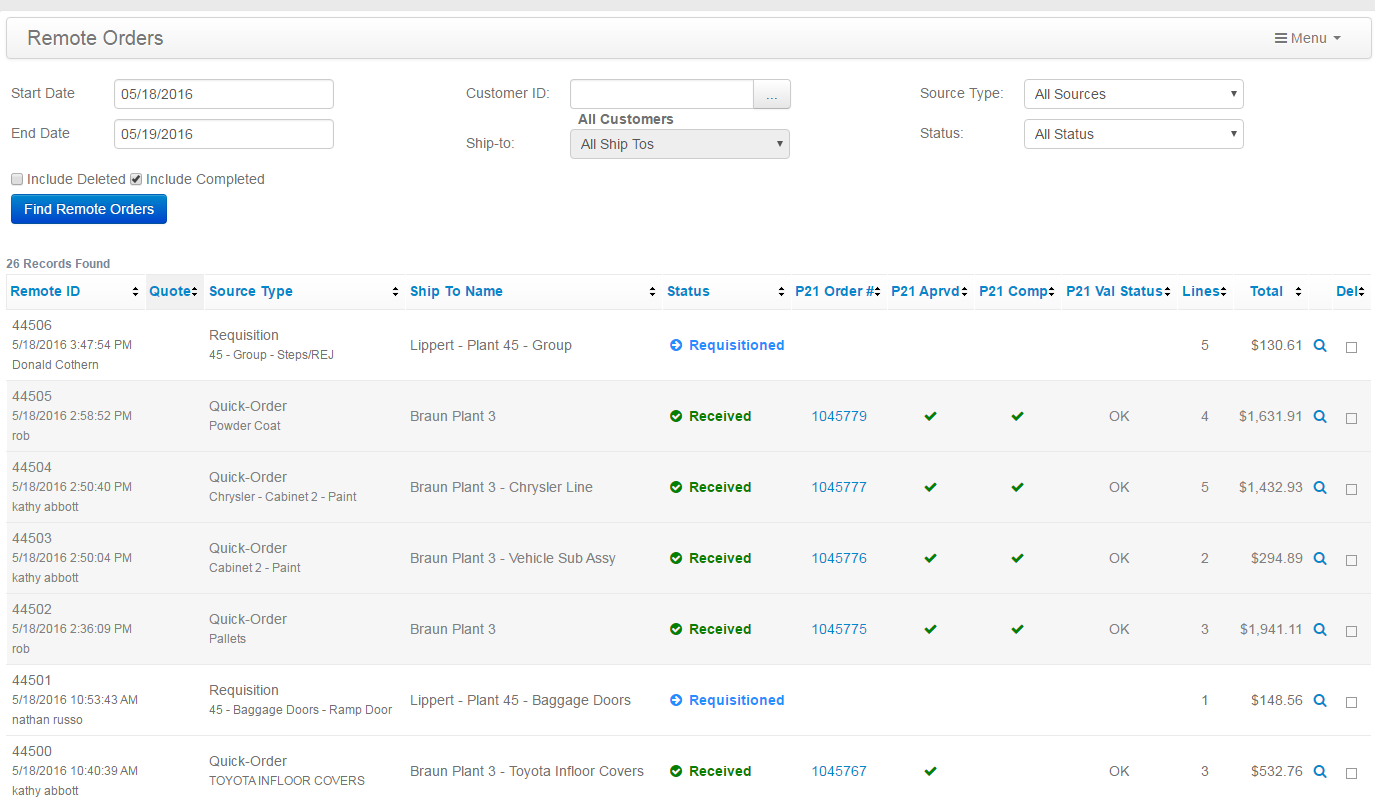Sort by Total column

click(1271, 291)
